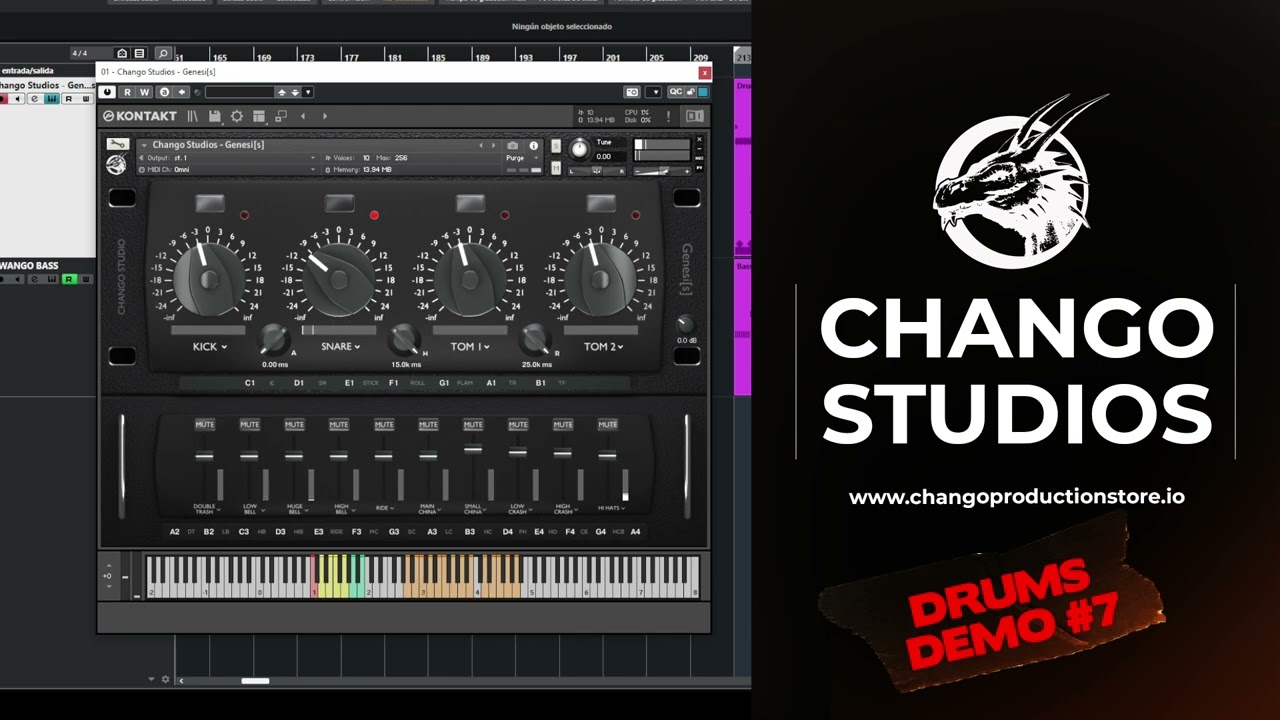Image resolution: width=1280 pixels, height=720 pixels.
Task: Click the instrument info (i) icon
Action: click(x=534, y=145)
